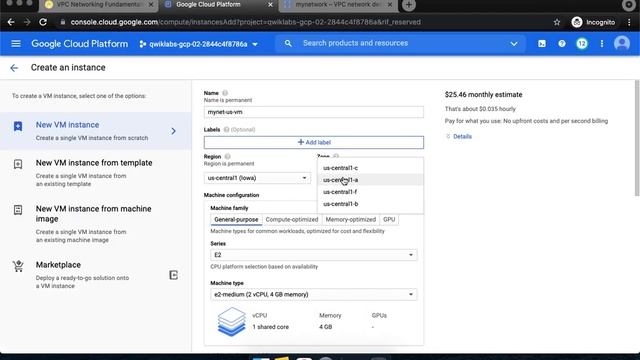Expand the cost estimate Details
Image resolution: width=640 pixels, height=360 pixels.
click(459, 136)
